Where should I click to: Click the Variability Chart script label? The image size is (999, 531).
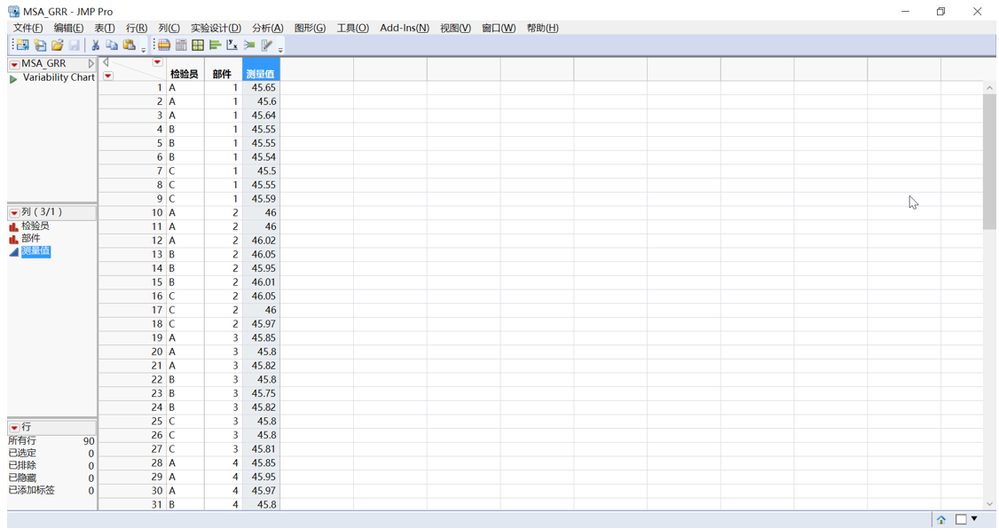pos(59,78)
